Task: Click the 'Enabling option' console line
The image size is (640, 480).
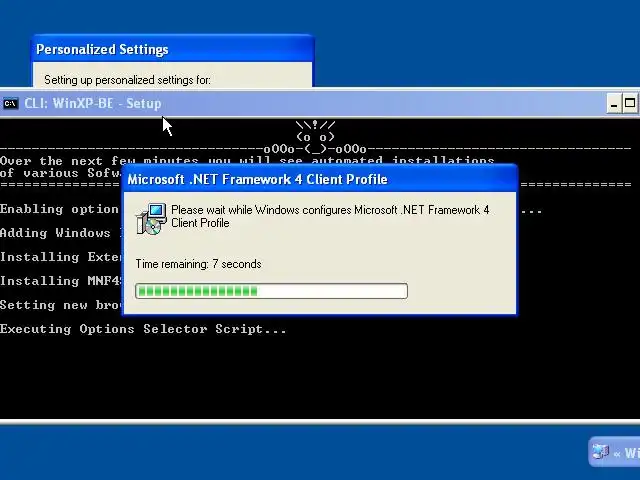Action: [60, 209]
